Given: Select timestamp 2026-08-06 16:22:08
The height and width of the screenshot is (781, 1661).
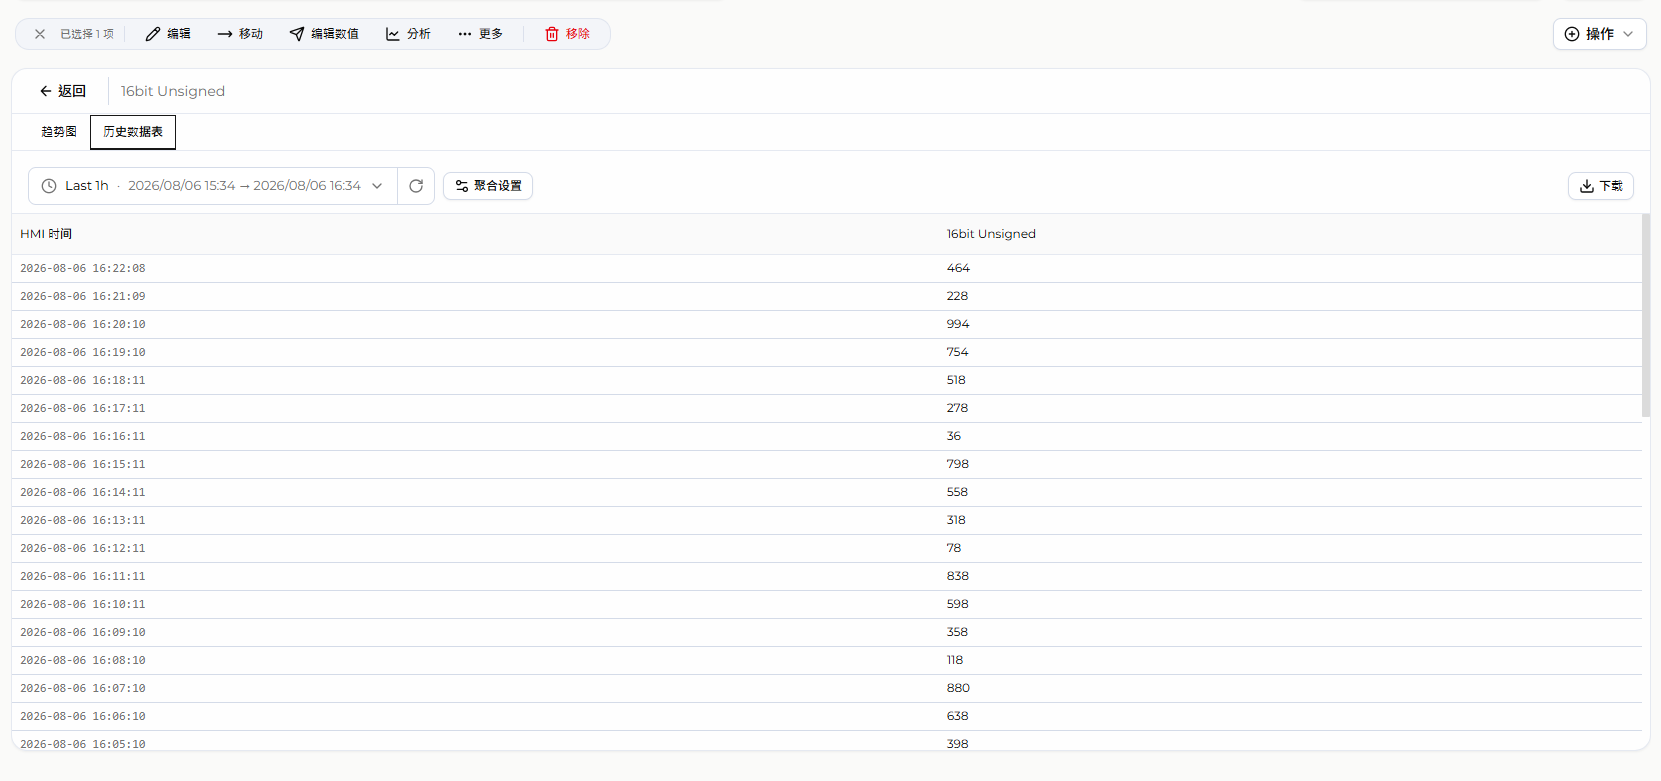Looking at the screenshot, I should [83, 268].
